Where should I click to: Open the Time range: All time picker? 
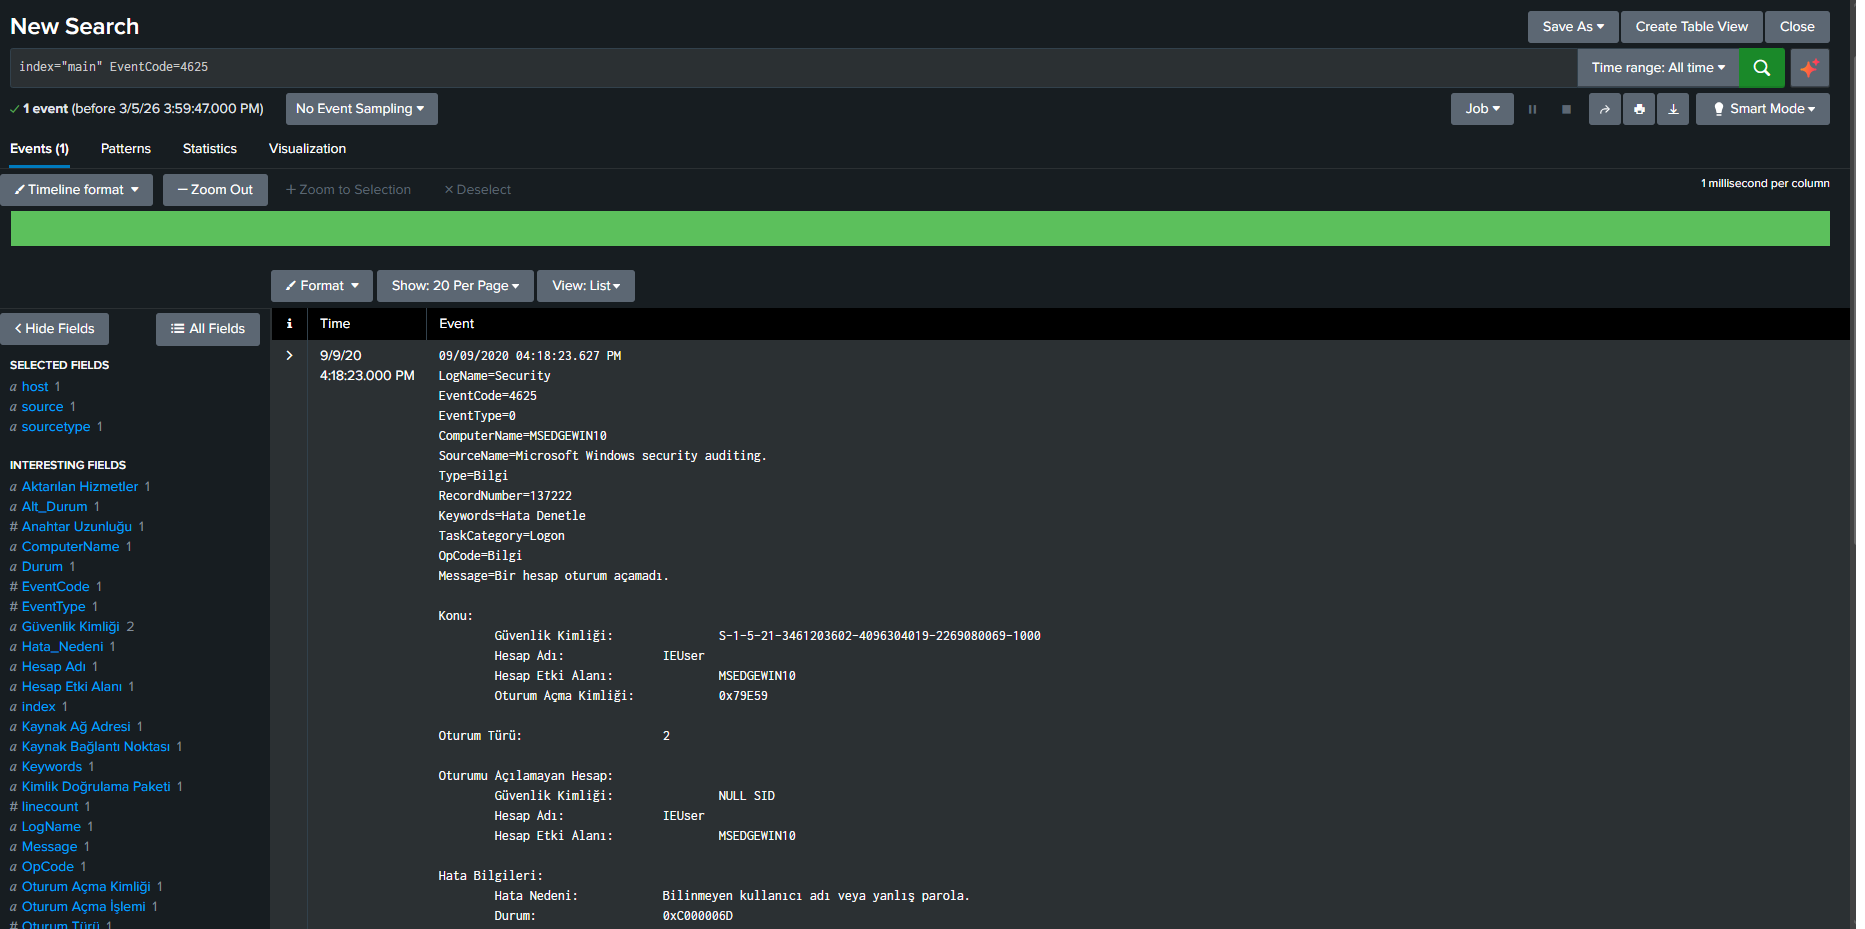coord(1658,68)
